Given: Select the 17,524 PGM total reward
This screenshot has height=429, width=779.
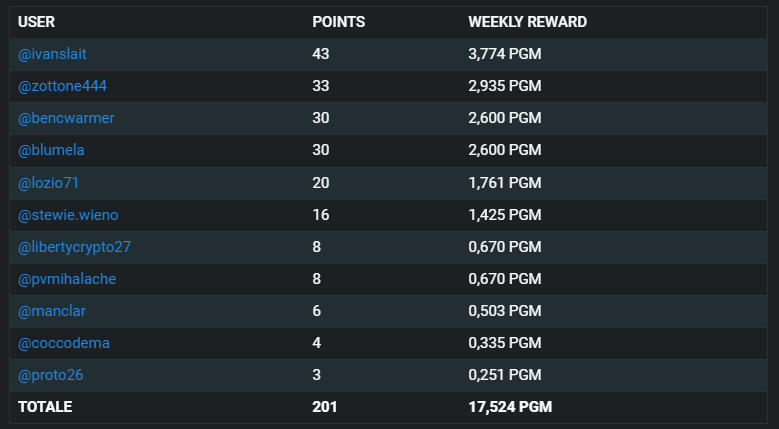Looking at the screenshot, I should pyautogui.click(x=510, y=407).
